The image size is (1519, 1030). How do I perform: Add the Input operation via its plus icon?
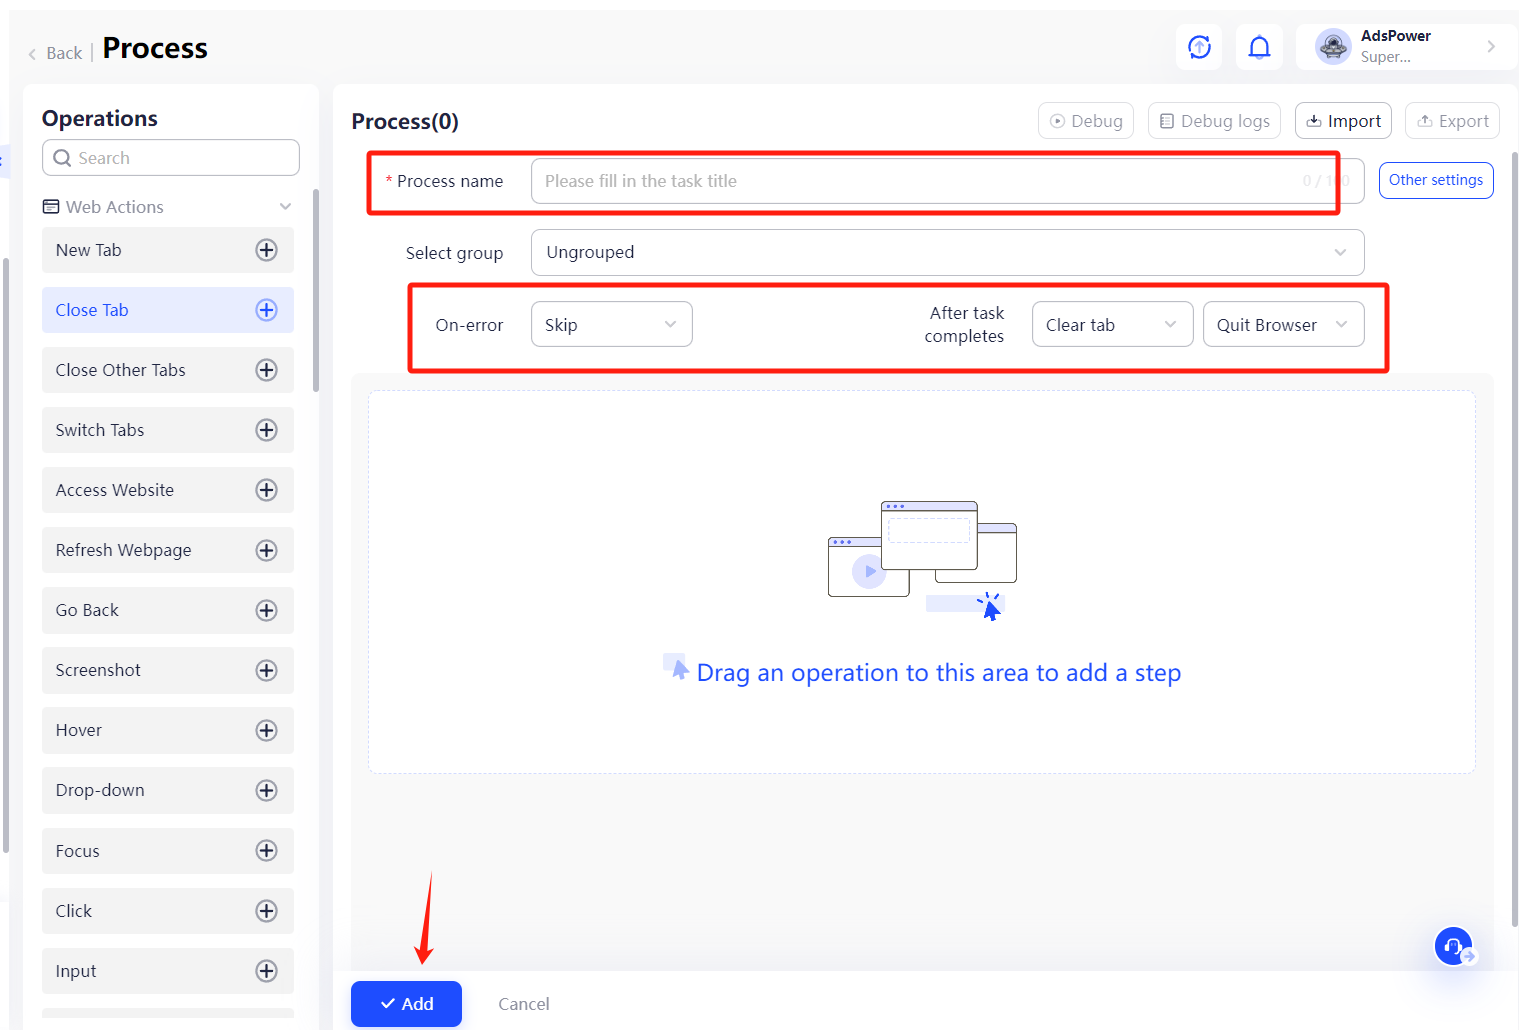[x=266, y=971]
